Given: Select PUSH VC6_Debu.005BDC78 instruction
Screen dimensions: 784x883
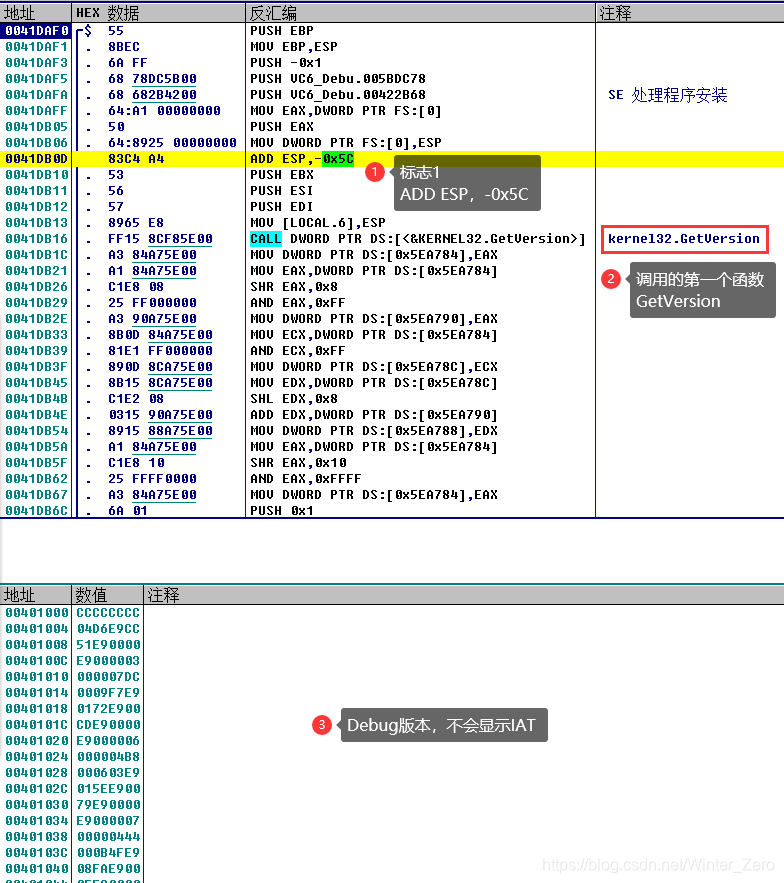Looking at the screenshot, I should point(338,79).
